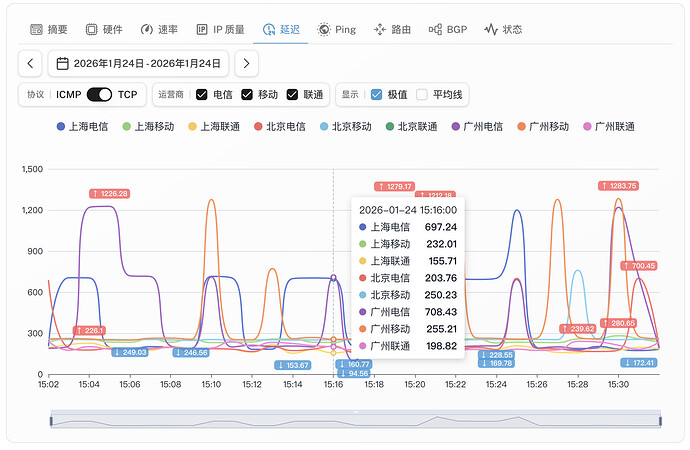Image resolution: width=690 pixels, height=450 pixels.
Task: Click the 249.03 minimum marker
Action: click(x=130, y=352)
